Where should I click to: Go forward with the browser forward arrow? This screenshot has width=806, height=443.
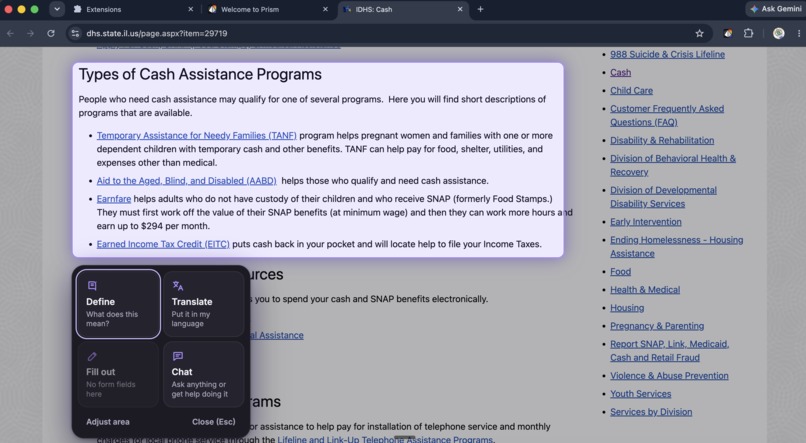pyautogui.click(x=30, y=33)
